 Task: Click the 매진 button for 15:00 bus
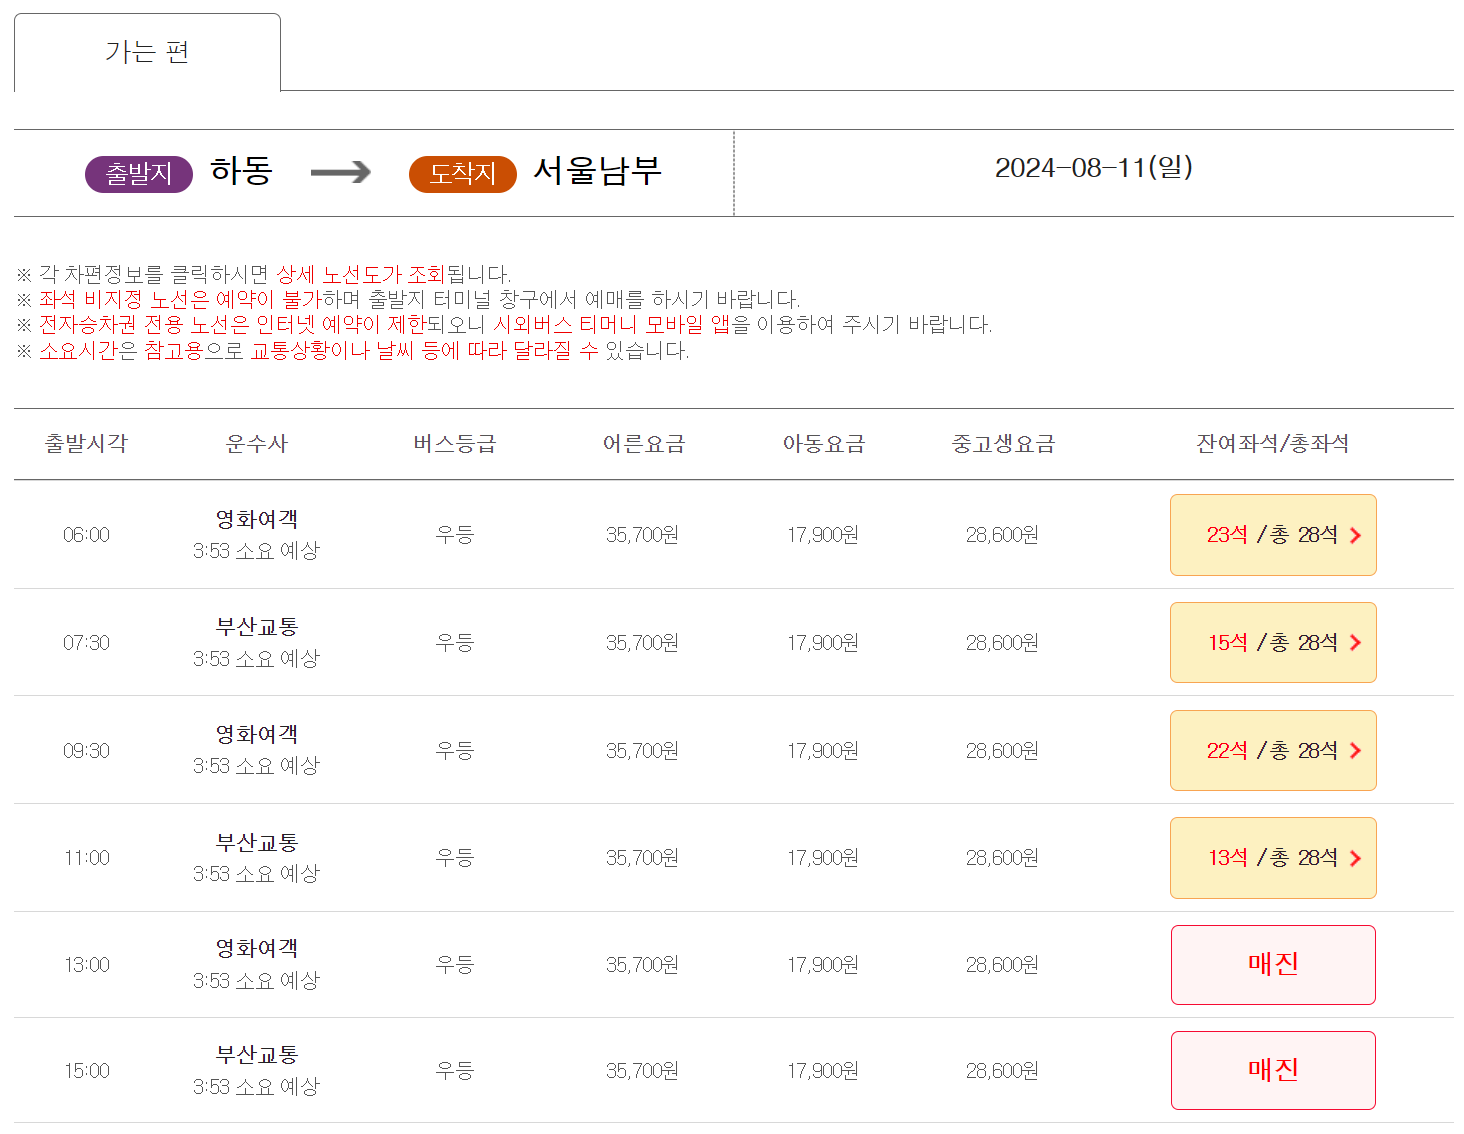click(1273, 1071)
